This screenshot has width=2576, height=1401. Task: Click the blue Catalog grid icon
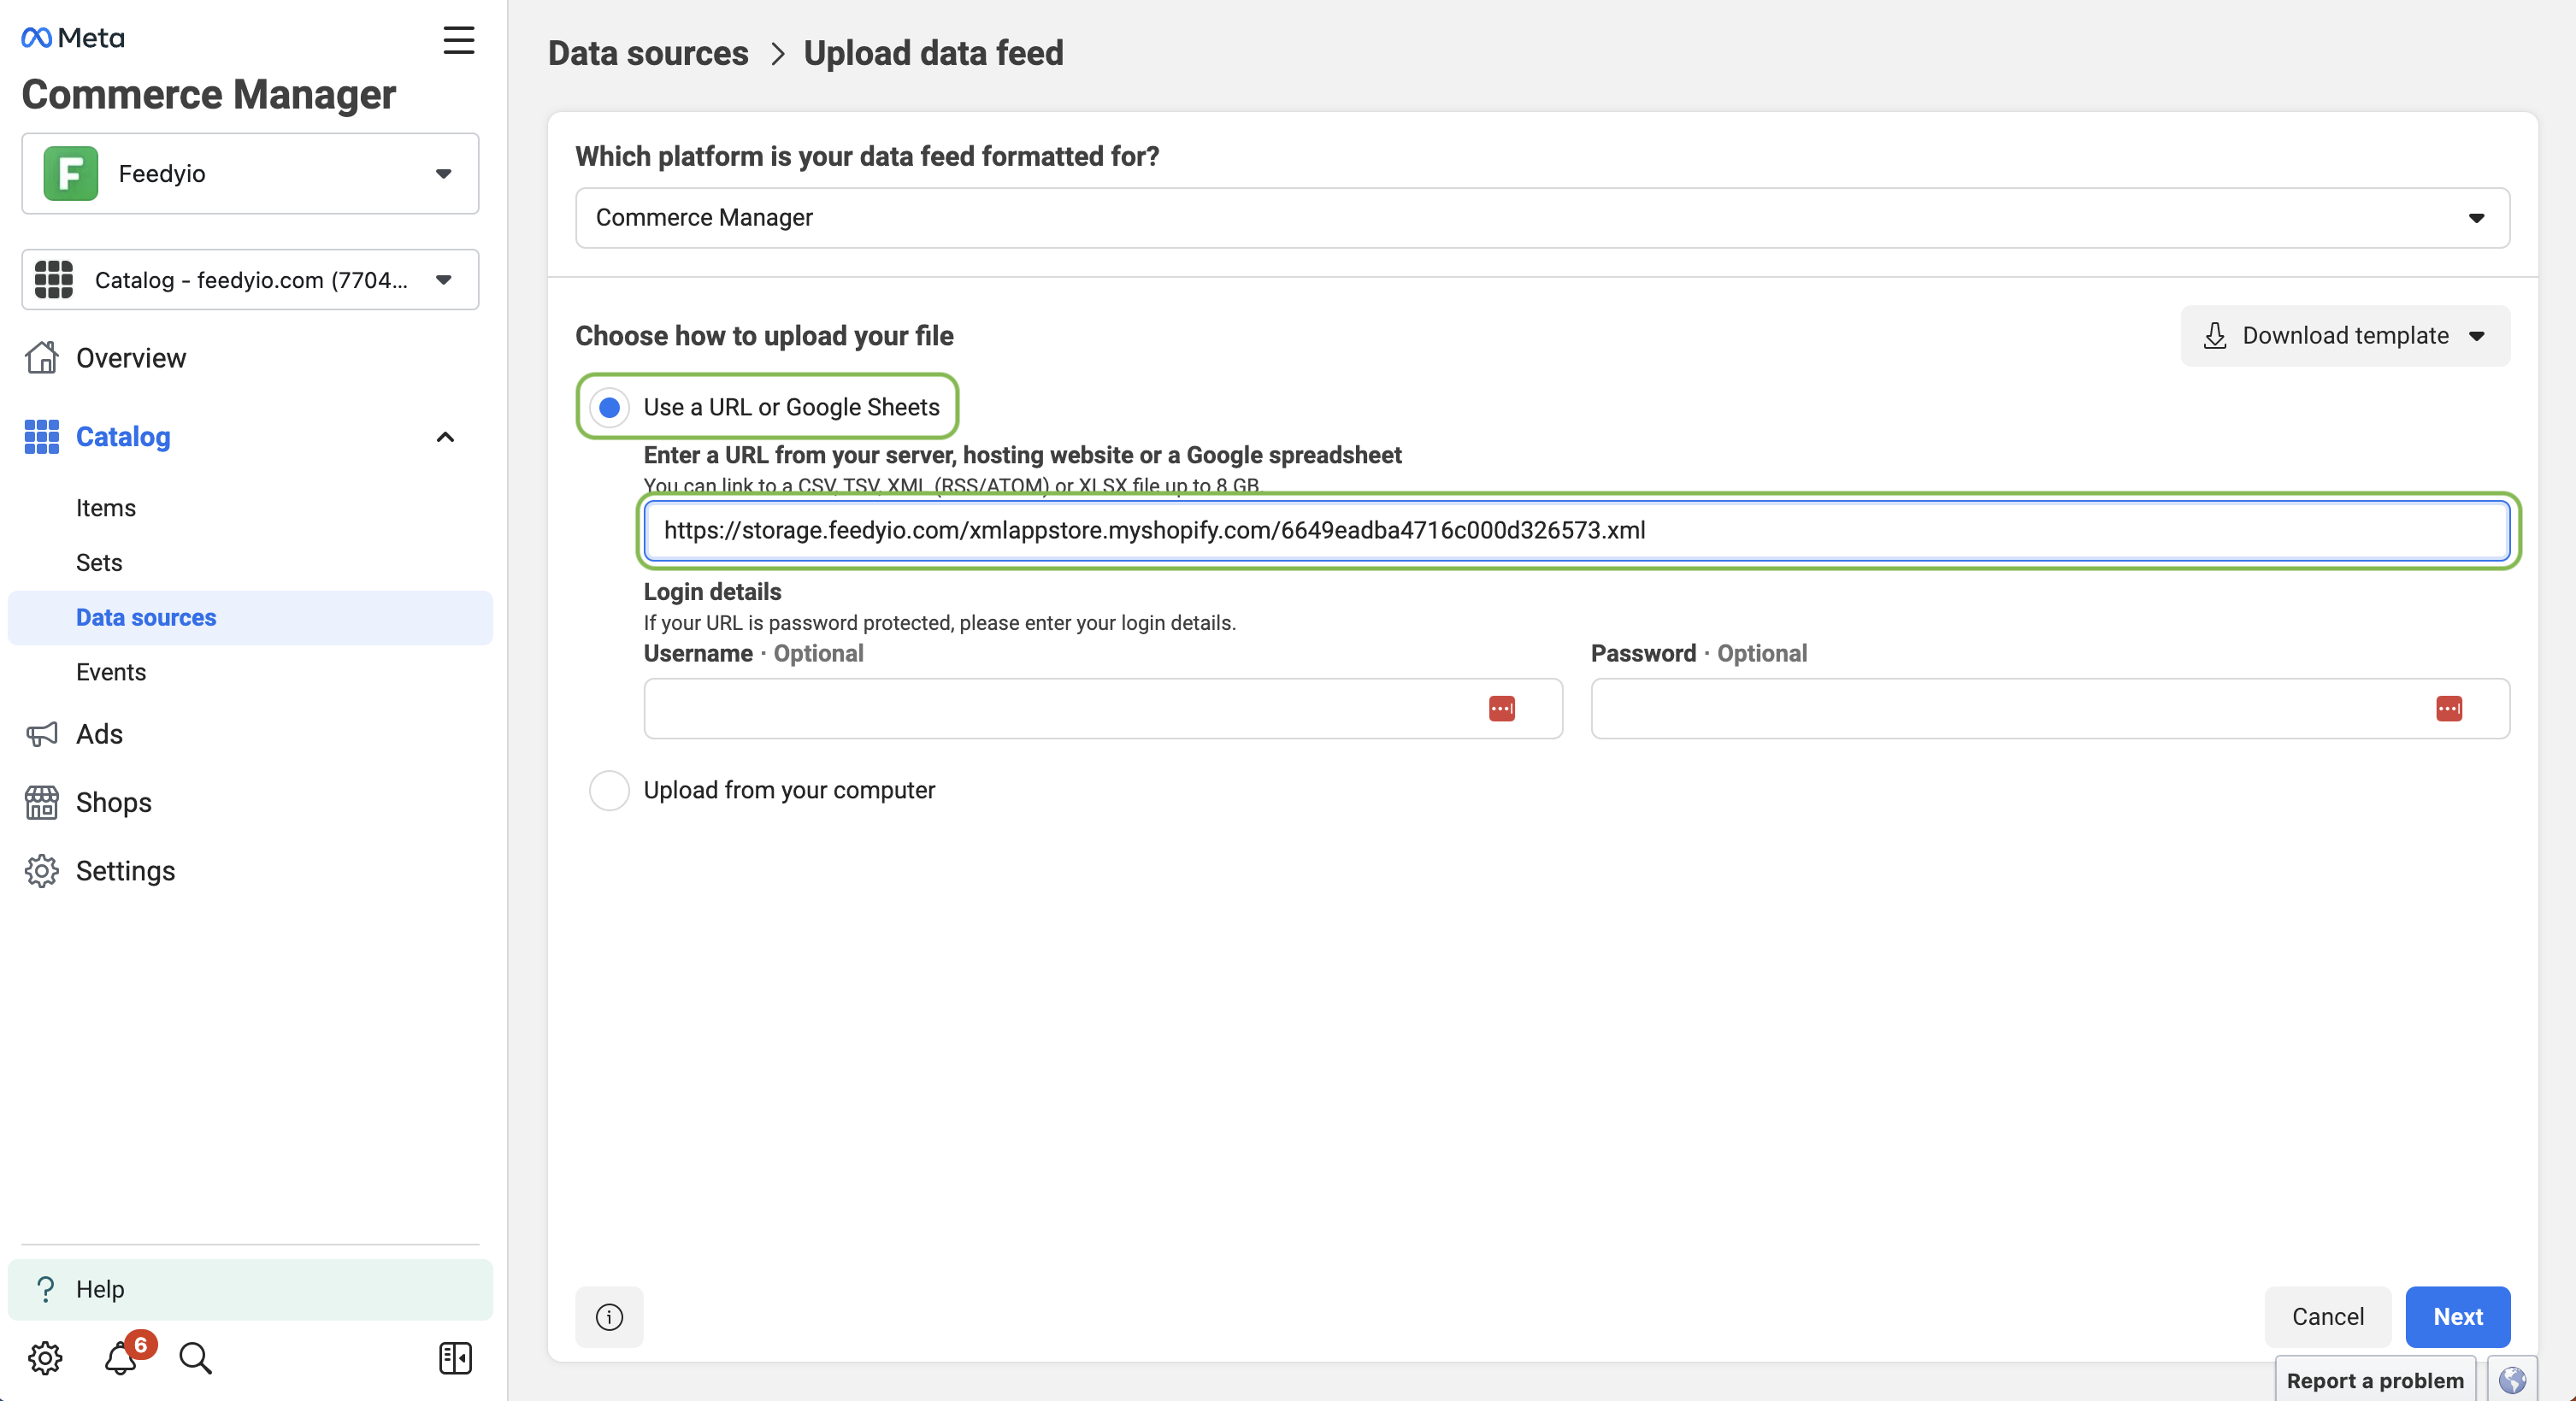(x=41, y=436)
